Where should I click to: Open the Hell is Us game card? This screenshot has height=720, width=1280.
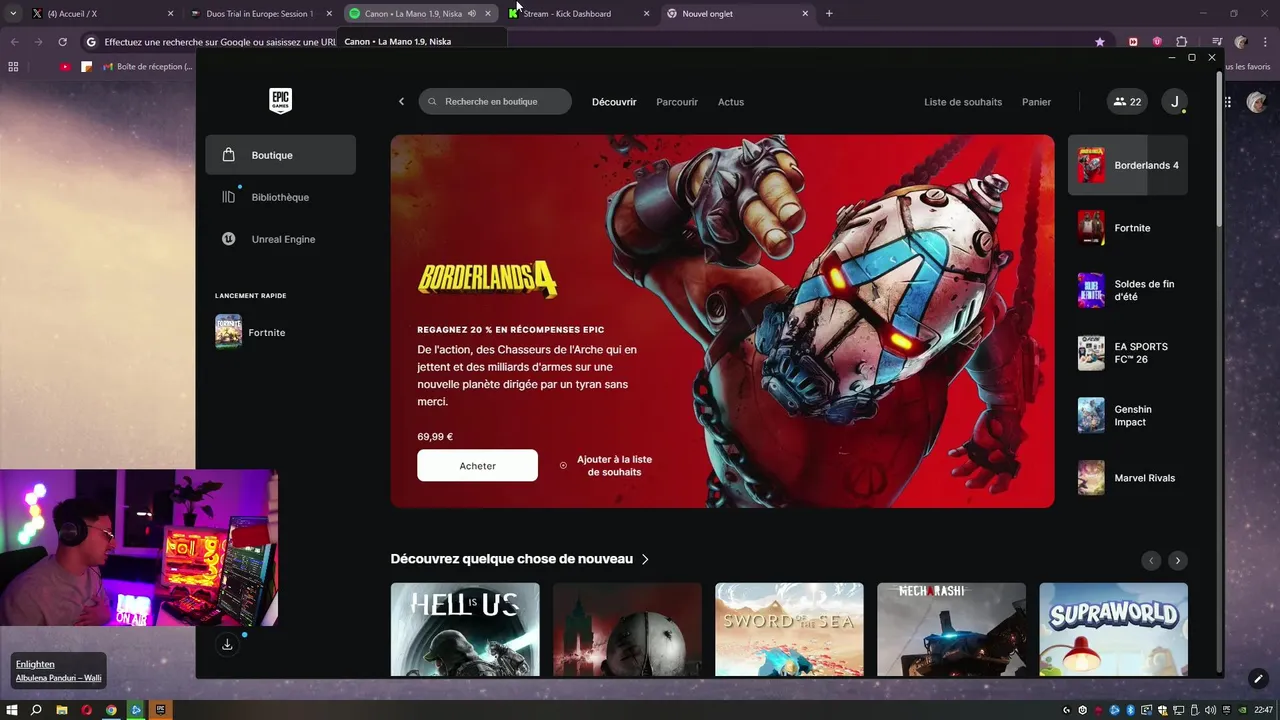465,630
